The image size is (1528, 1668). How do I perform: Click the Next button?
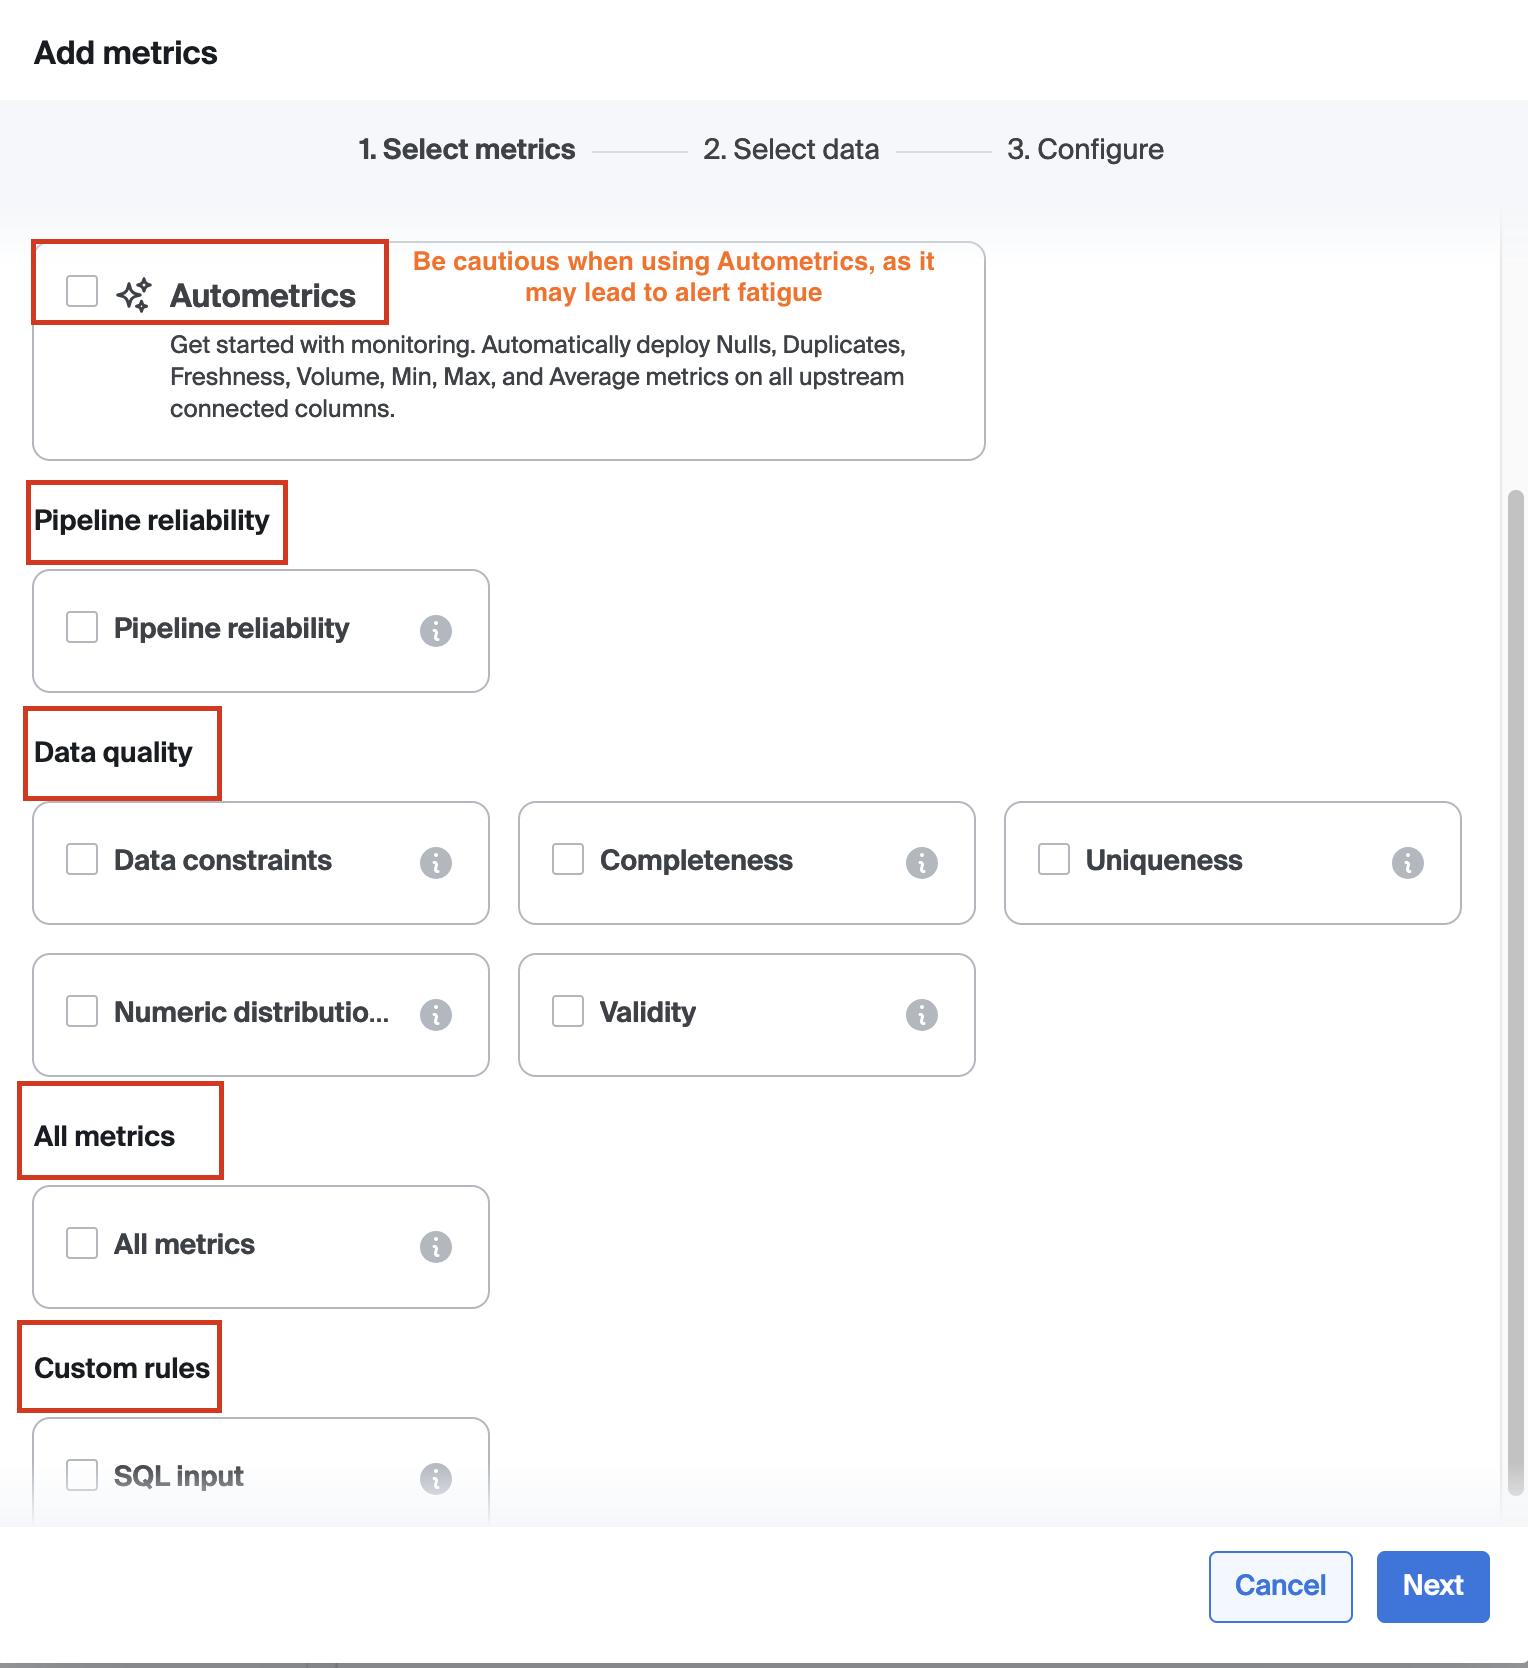[1432, 1586]
